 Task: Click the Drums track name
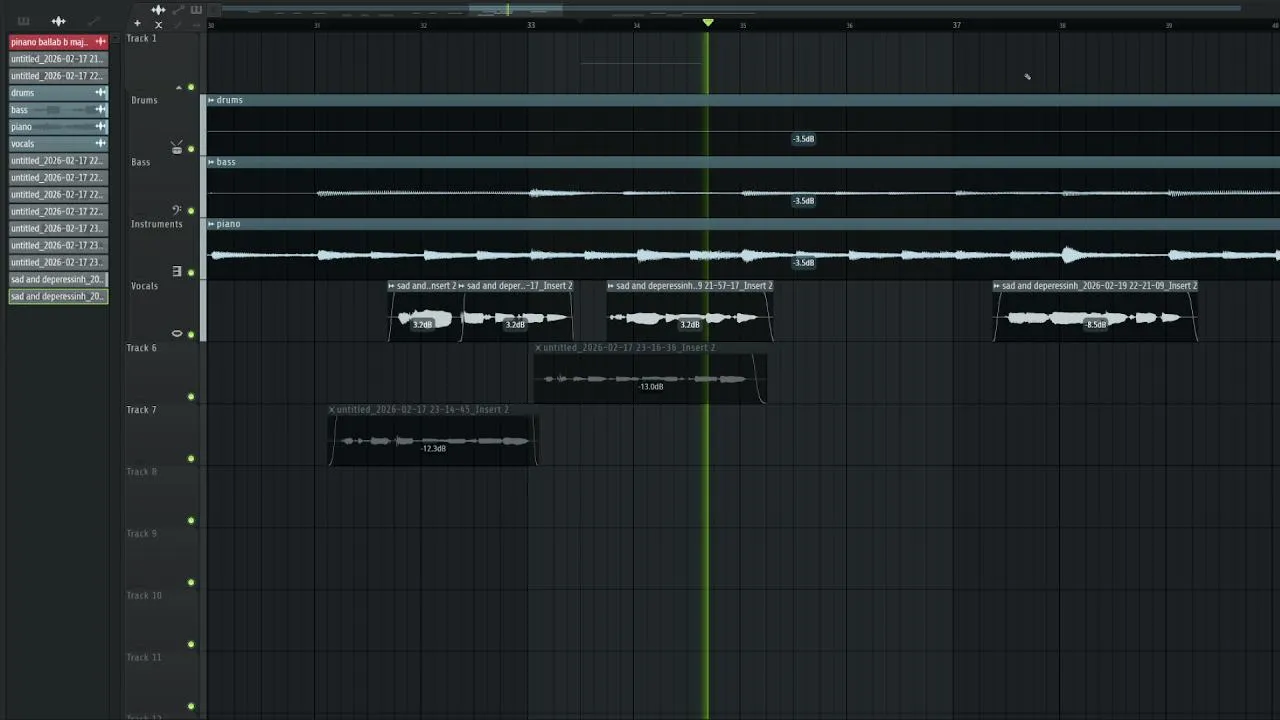144,100
